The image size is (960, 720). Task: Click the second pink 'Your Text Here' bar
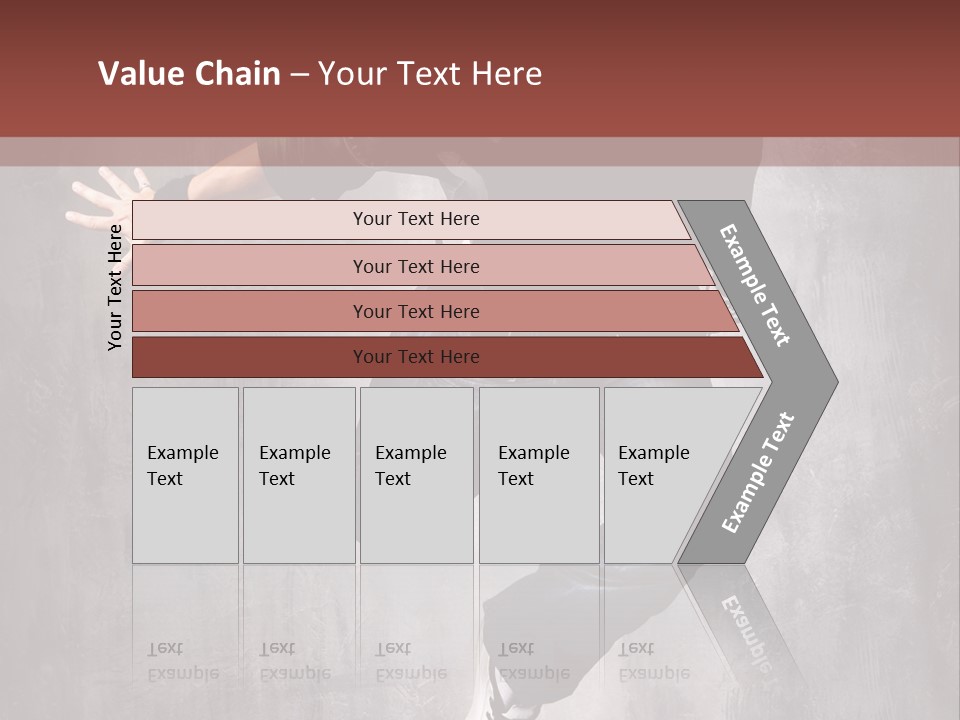coord(424,265)
